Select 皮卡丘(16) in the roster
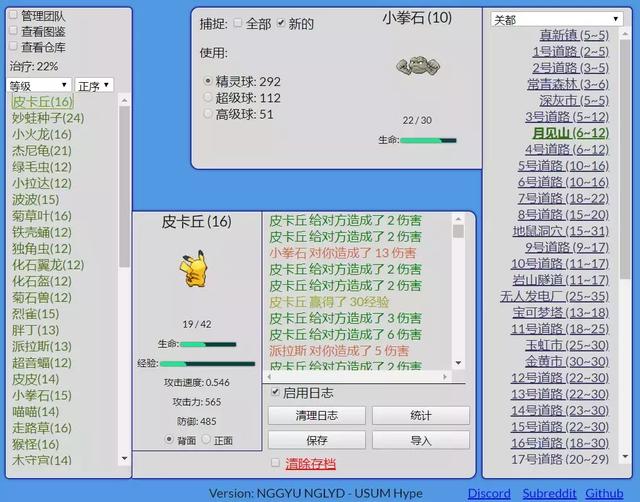Viewport: 640px width, 502px height. [42, 102]
